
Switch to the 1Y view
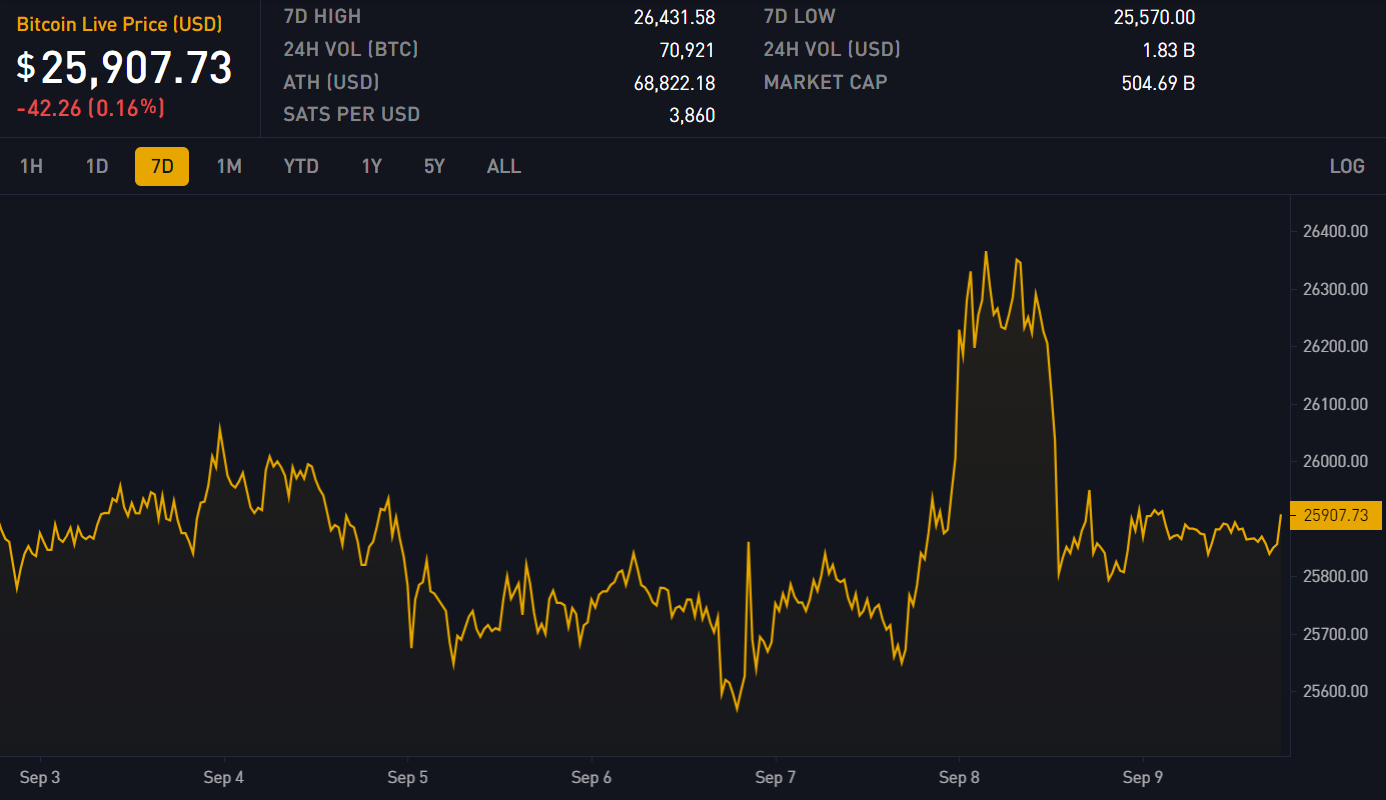coord(372,166)
